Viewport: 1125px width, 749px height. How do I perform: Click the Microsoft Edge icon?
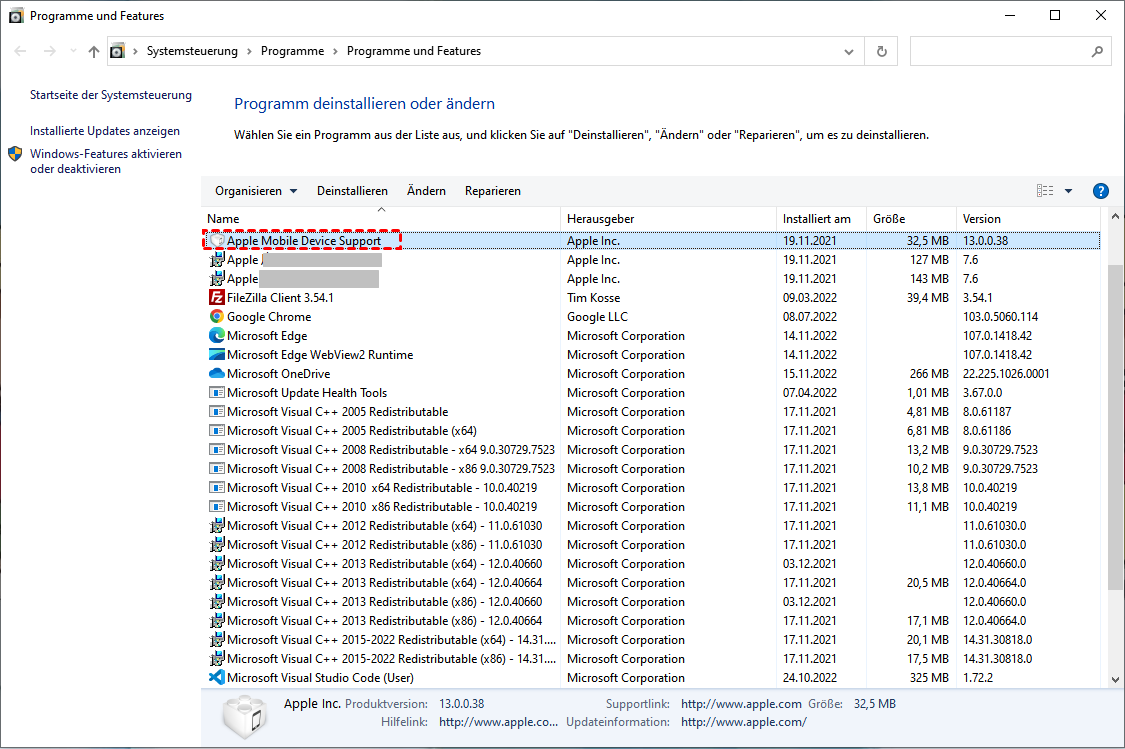[216, 336]
